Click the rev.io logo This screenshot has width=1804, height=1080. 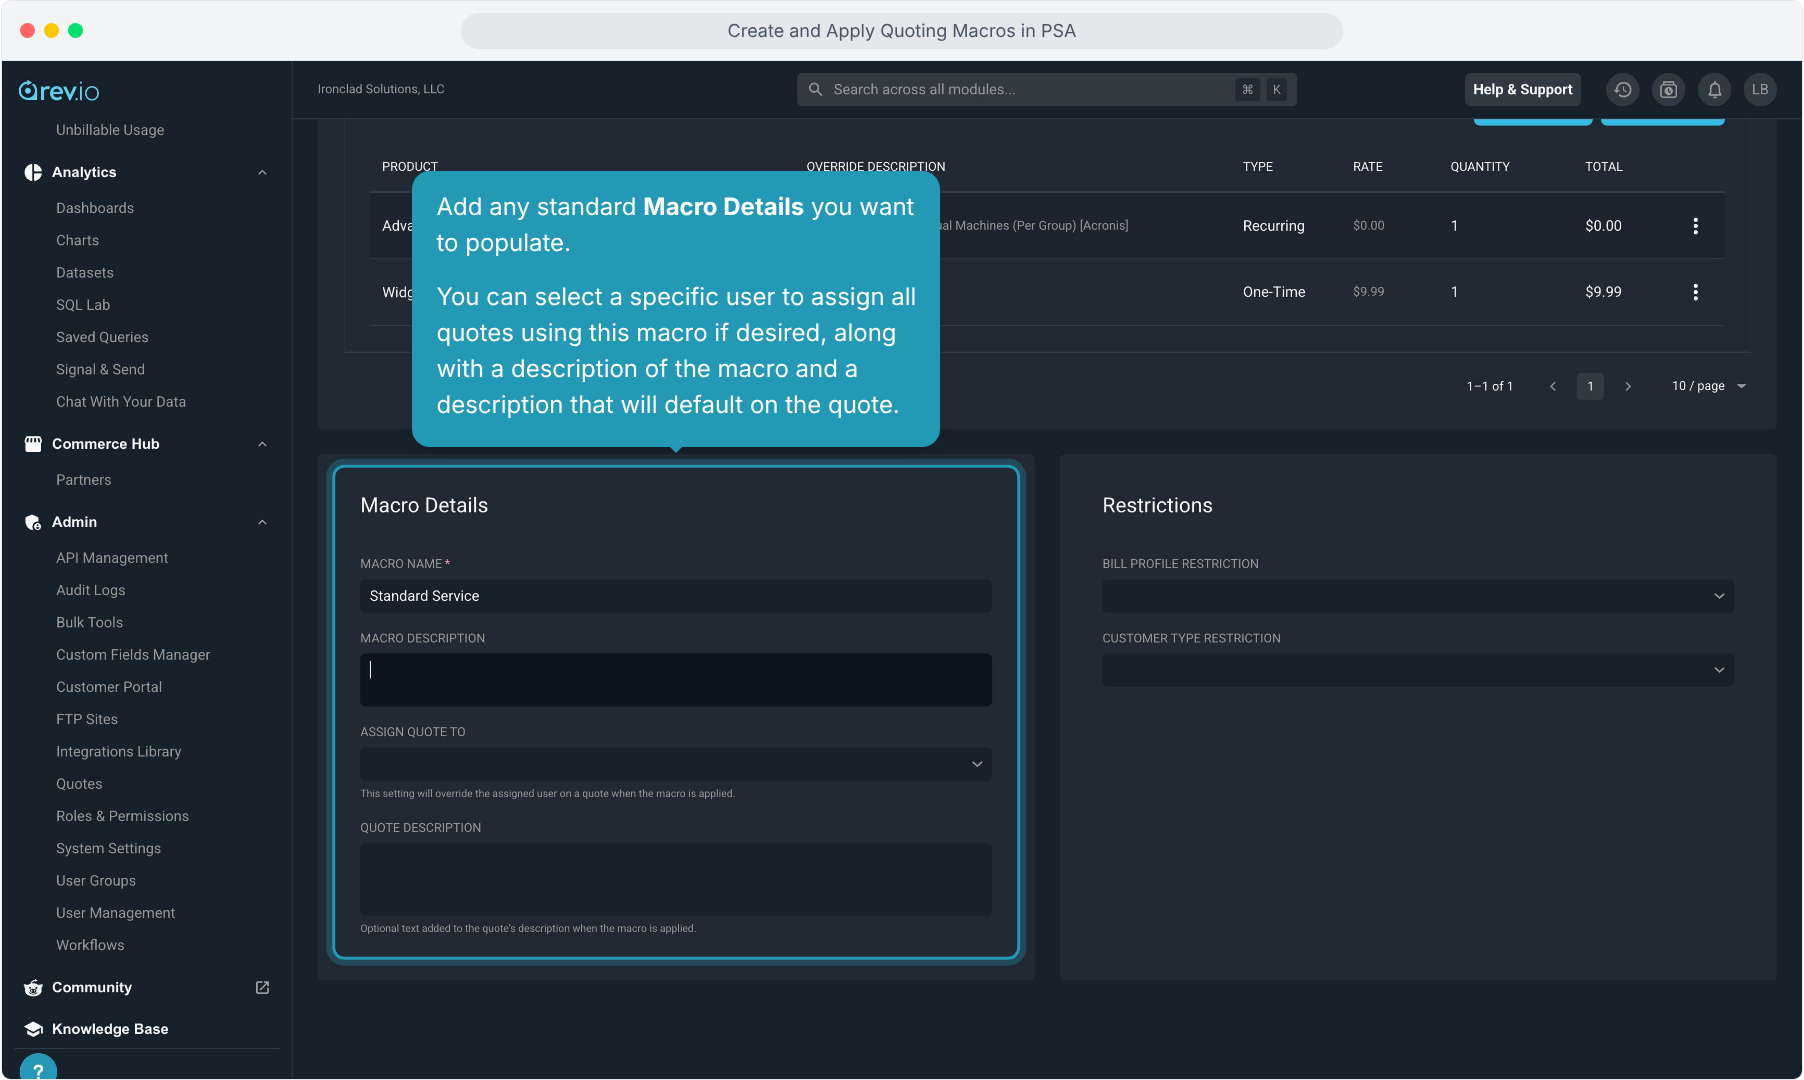(x=59, y=91)
